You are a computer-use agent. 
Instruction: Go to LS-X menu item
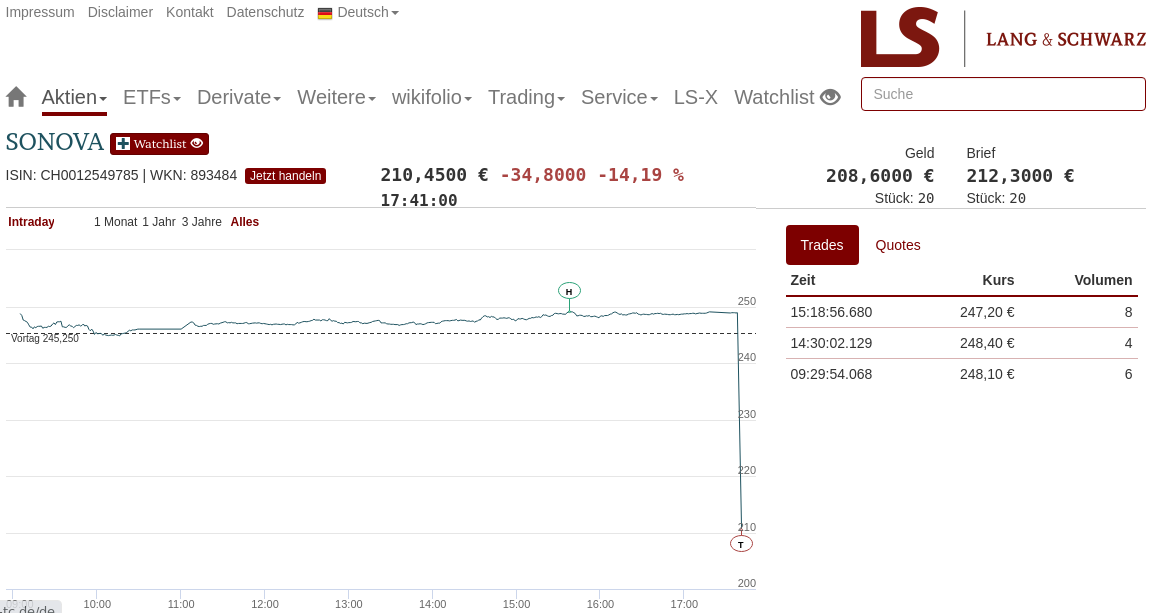coord(696,97)
